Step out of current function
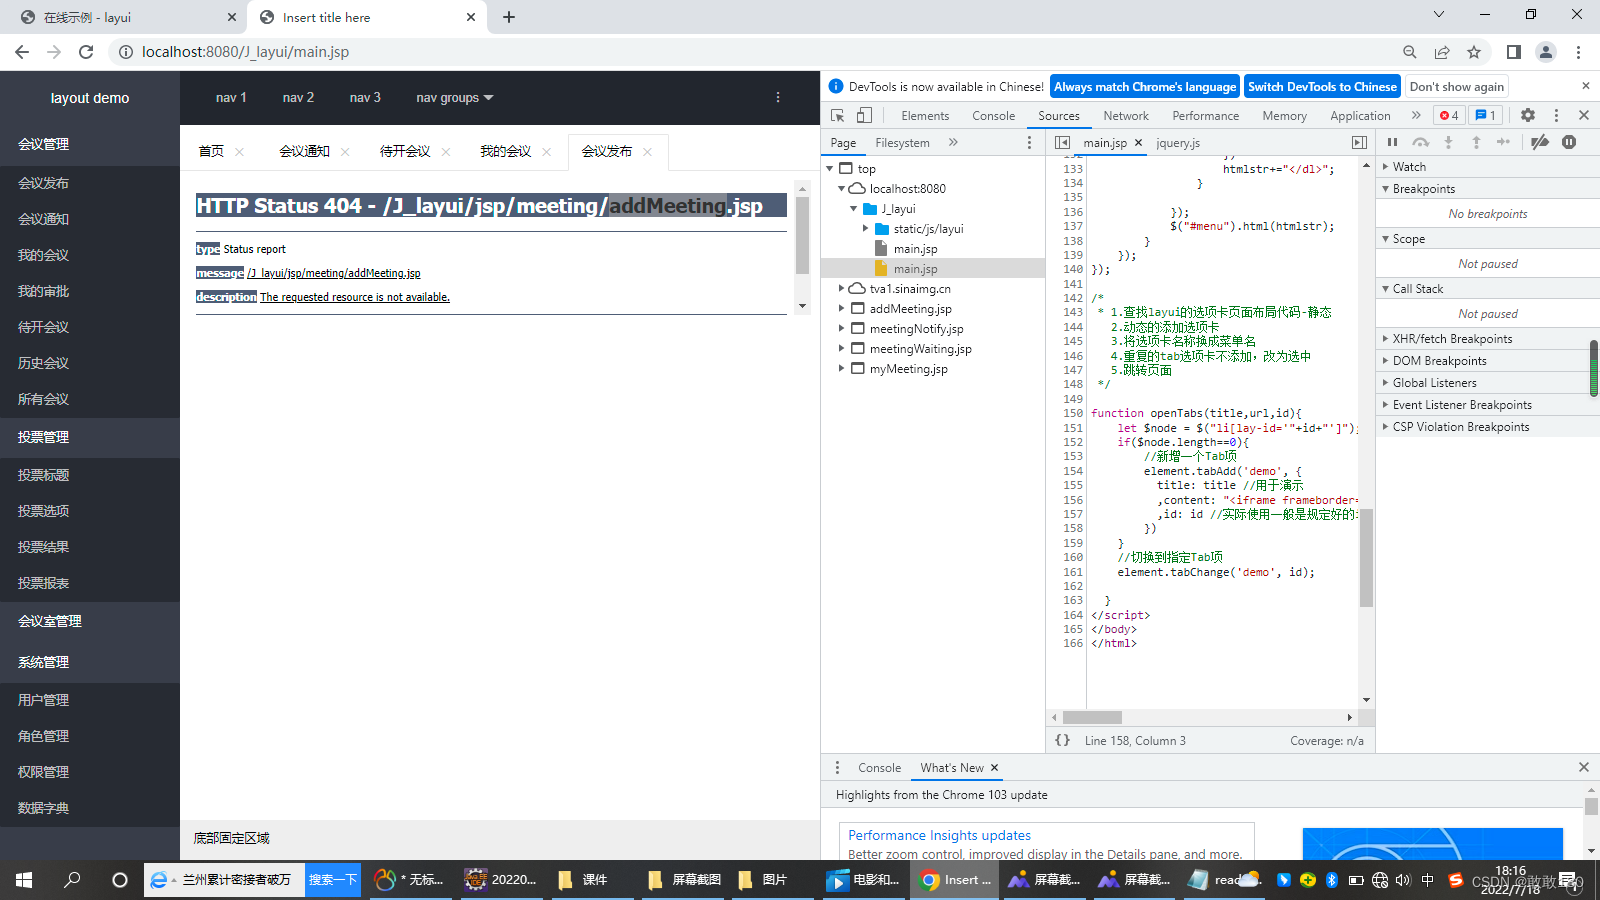Screen dimensions: 1600x900 click(1476, 142)
